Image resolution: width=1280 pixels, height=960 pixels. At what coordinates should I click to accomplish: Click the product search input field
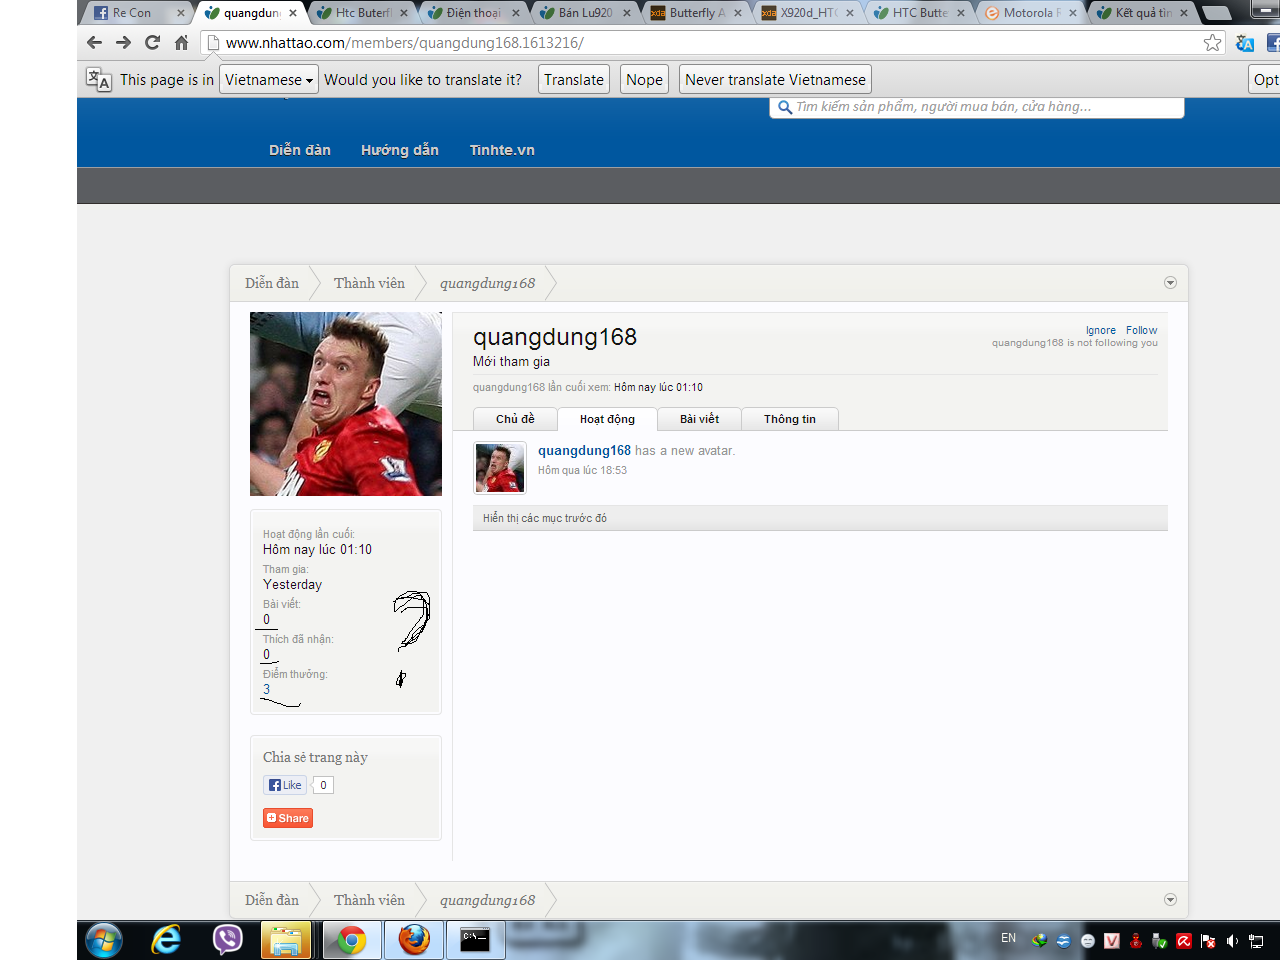point(980,107)
